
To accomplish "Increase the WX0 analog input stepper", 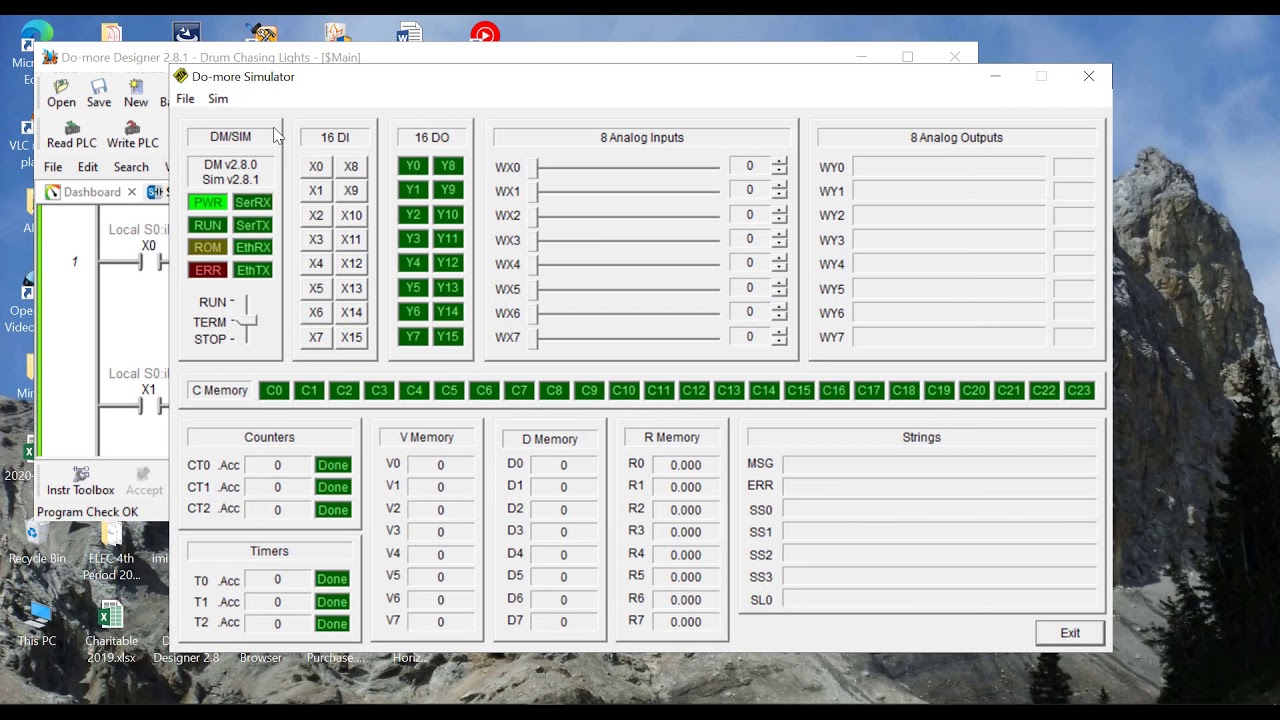I will click(x=780, y=162).
